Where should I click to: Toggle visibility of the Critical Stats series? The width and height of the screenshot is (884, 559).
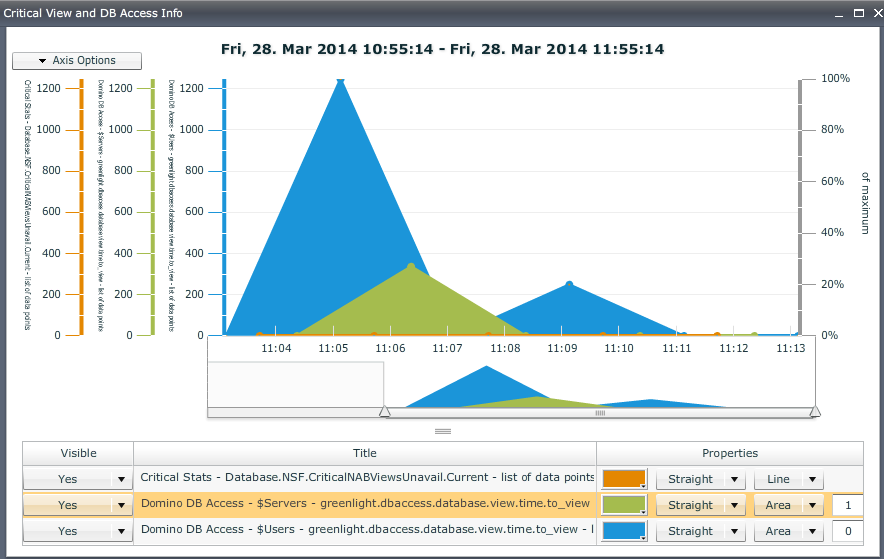pos(78,479)
